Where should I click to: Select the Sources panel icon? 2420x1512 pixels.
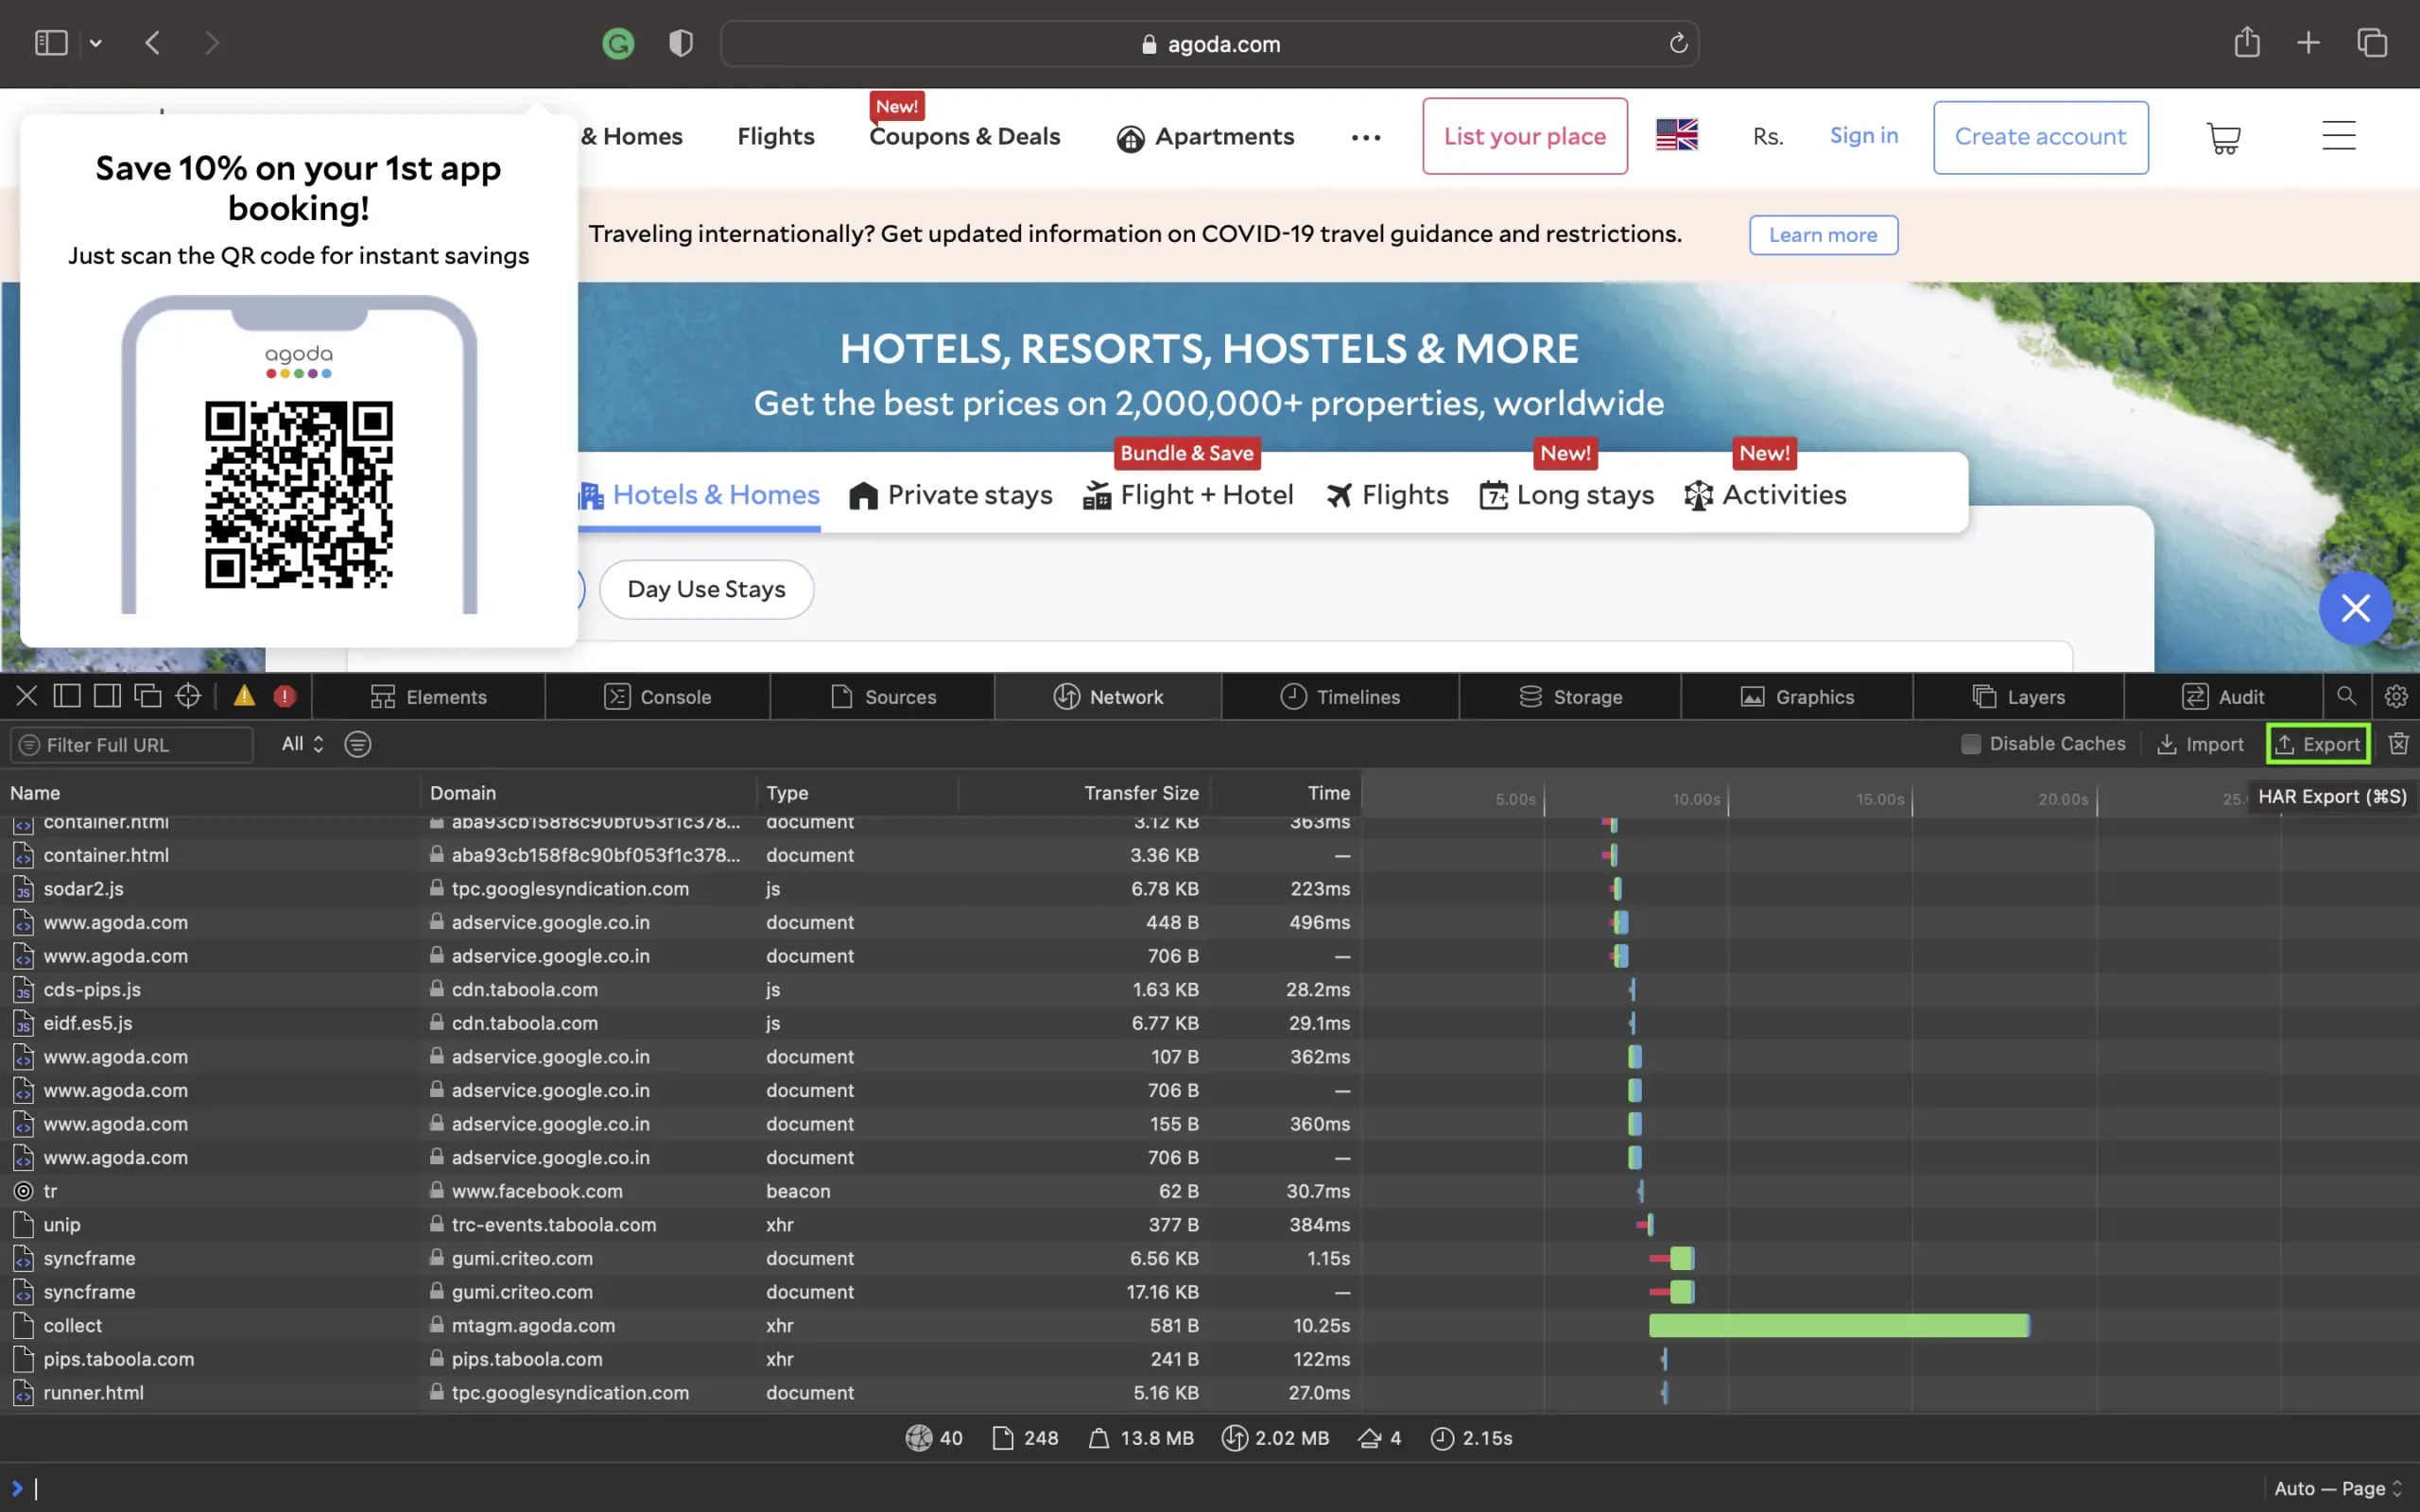pyautogui.click(x=837, y=695)
